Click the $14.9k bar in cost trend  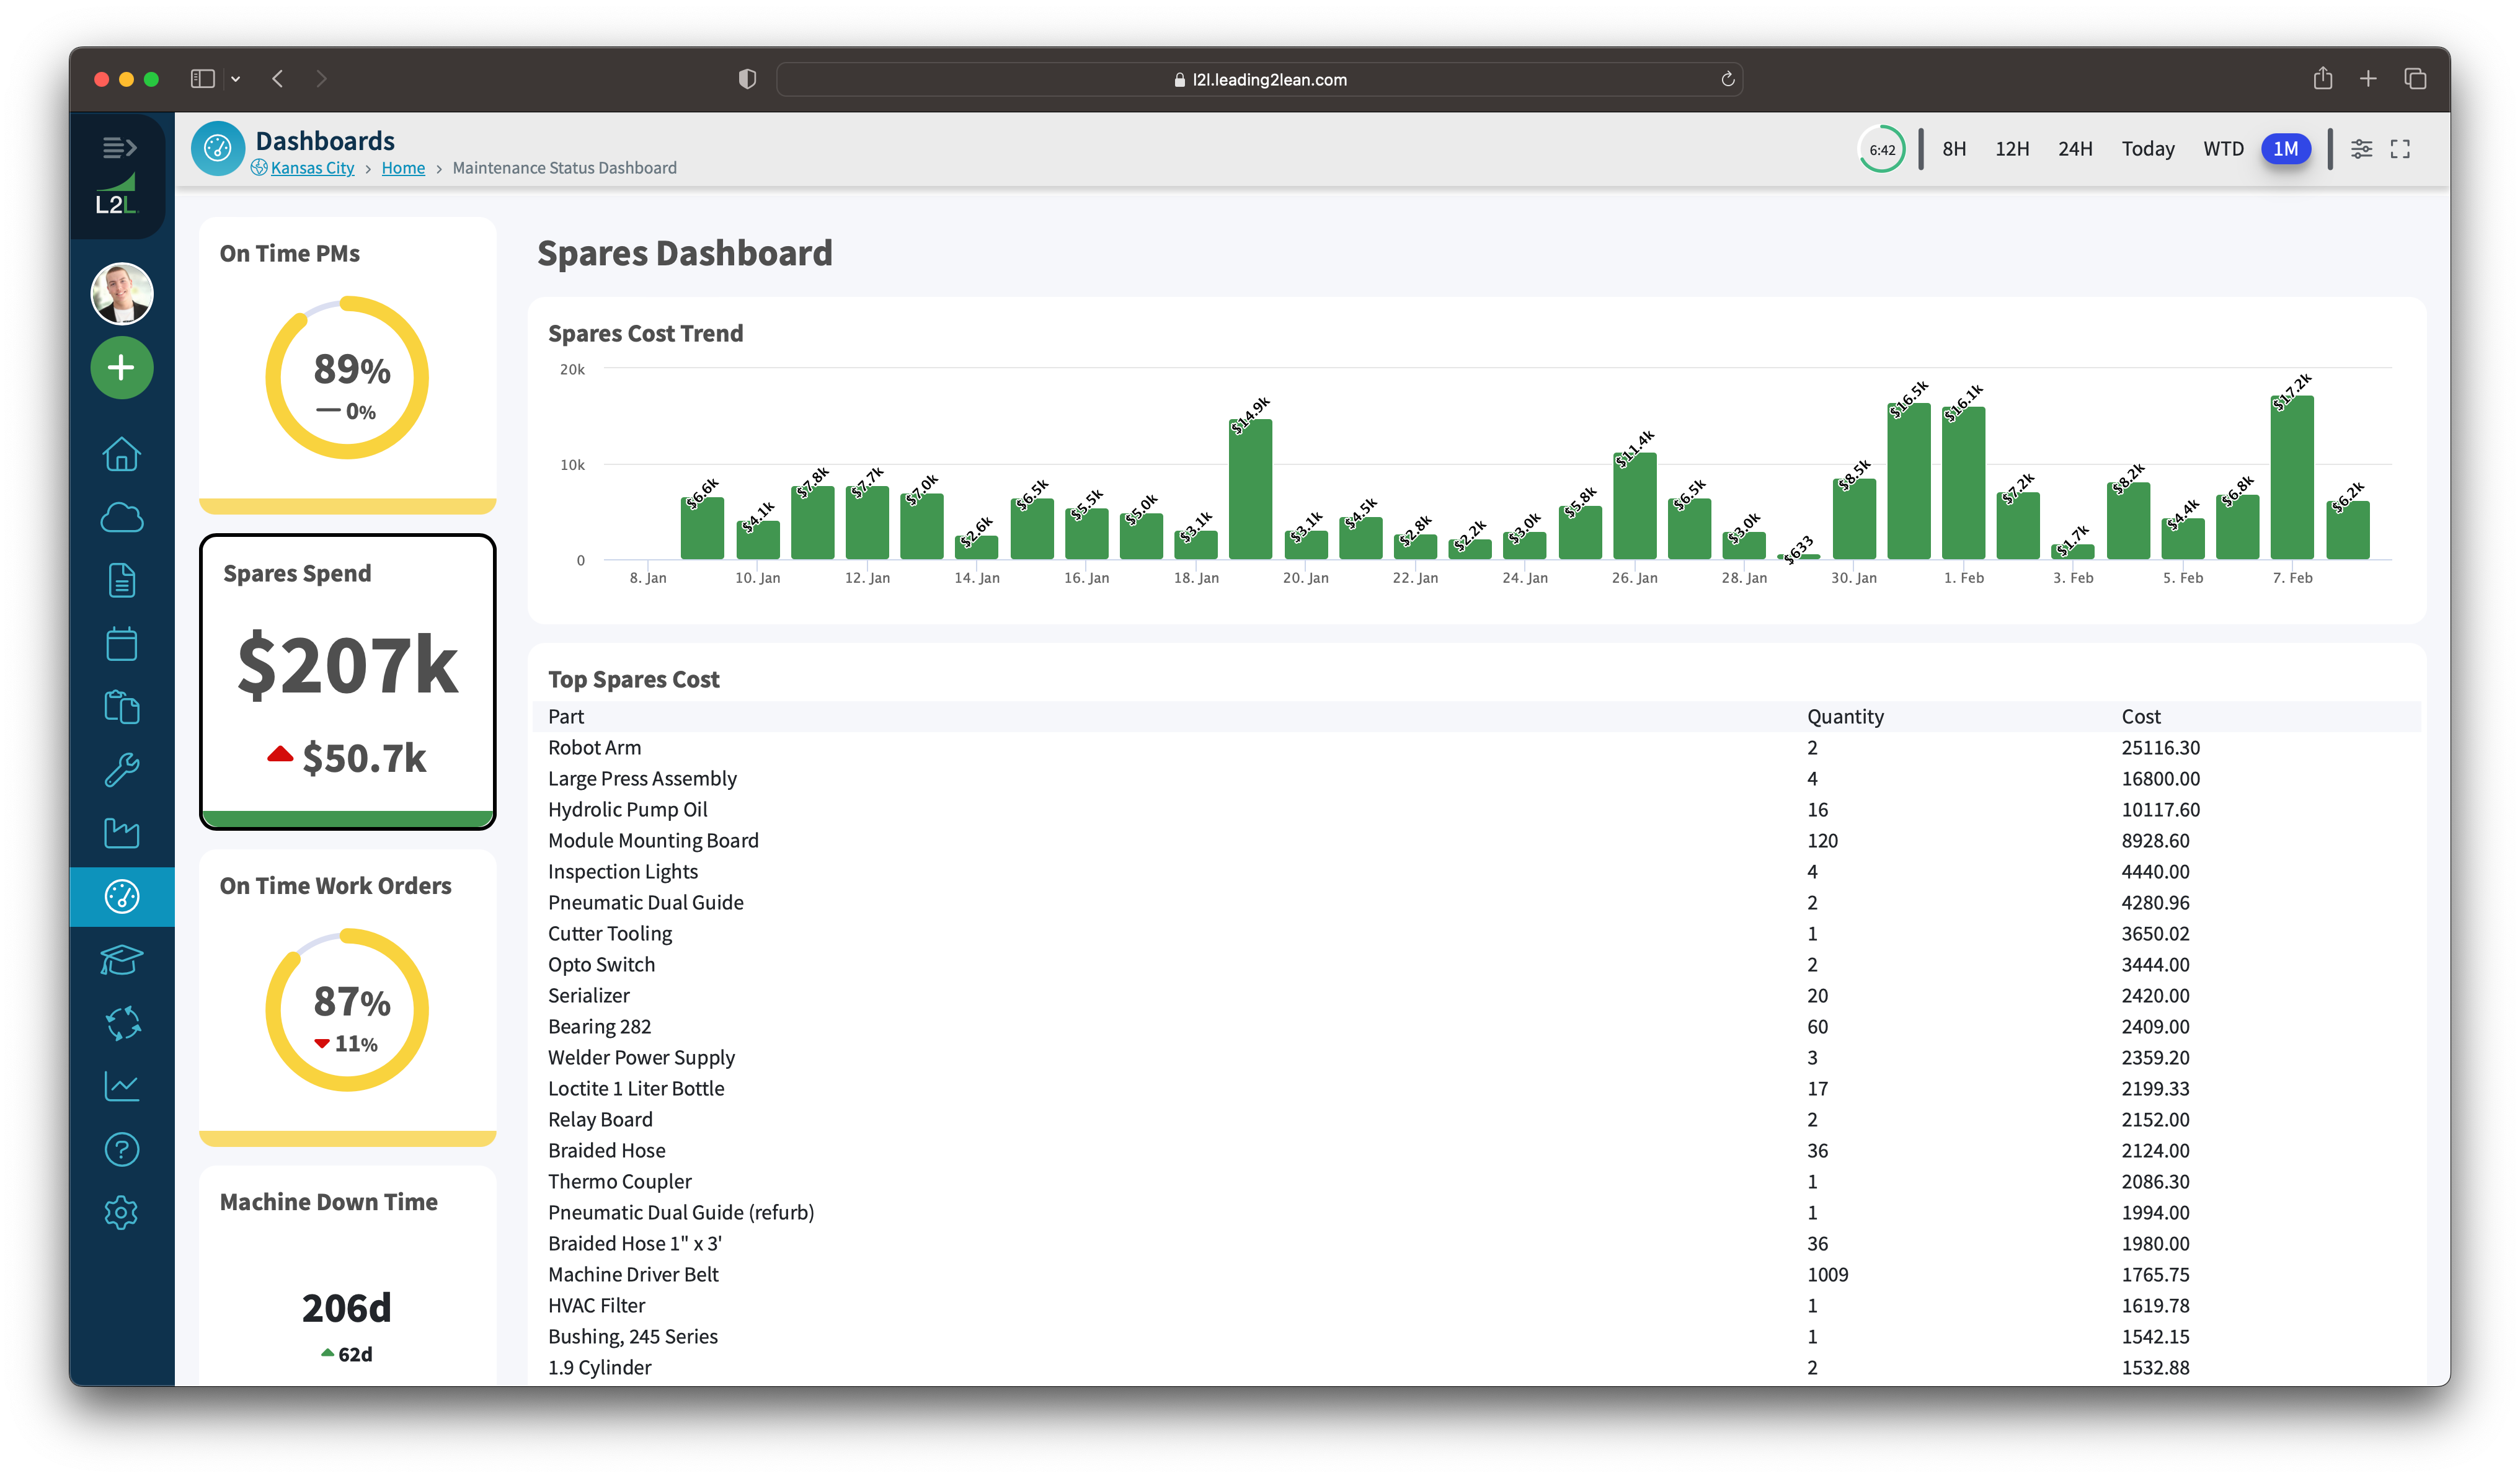[1250, 488]
